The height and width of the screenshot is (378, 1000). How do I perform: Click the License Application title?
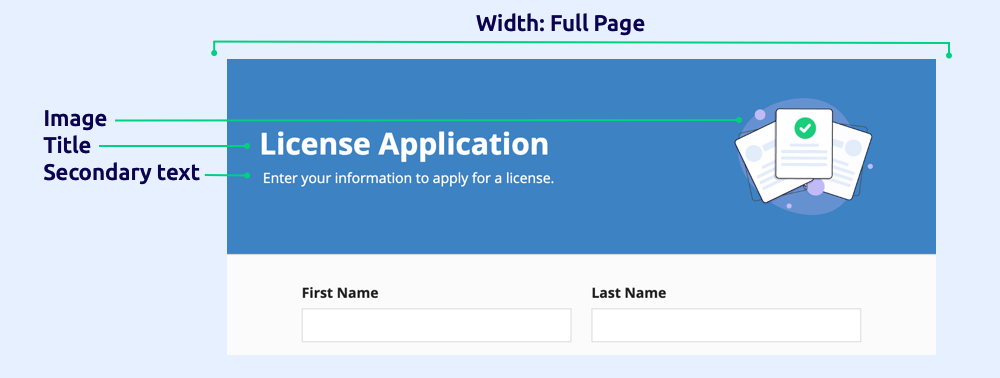[x=404, y=145]
